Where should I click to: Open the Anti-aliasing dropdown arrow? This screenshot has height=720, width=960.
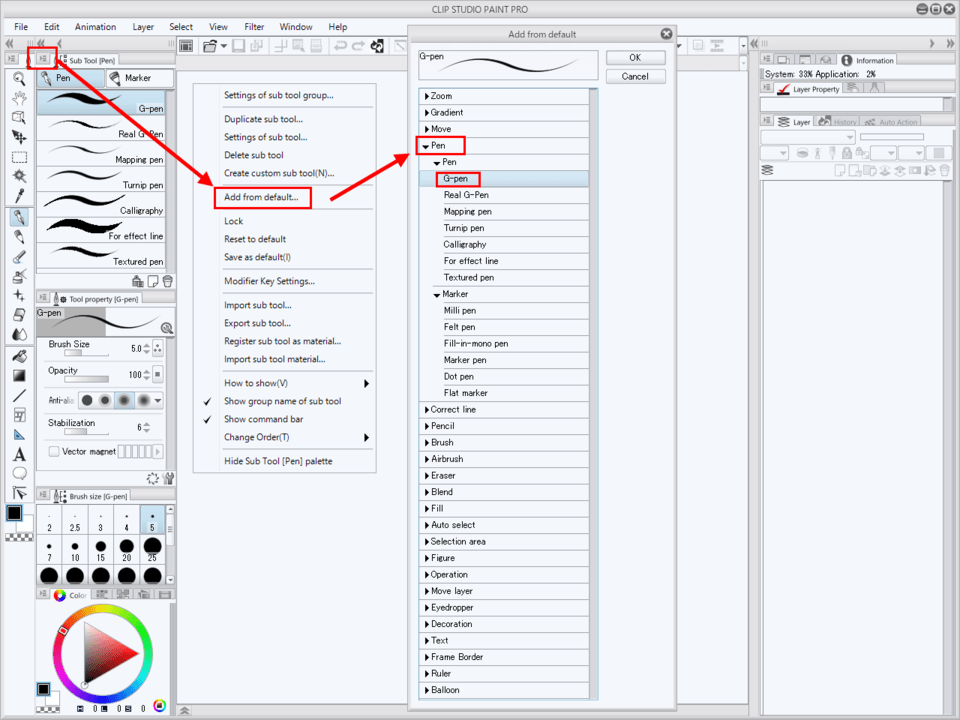(159, 400)
